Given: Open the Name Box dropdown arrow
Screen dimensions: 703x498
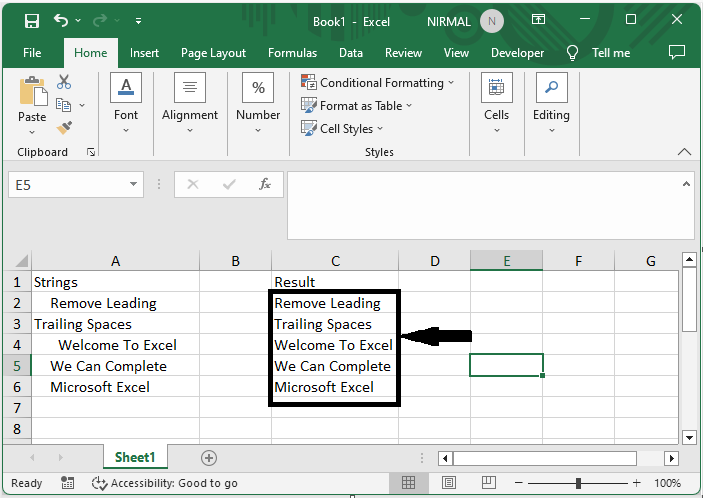Looking at the screenshot, I should point(133,184).
